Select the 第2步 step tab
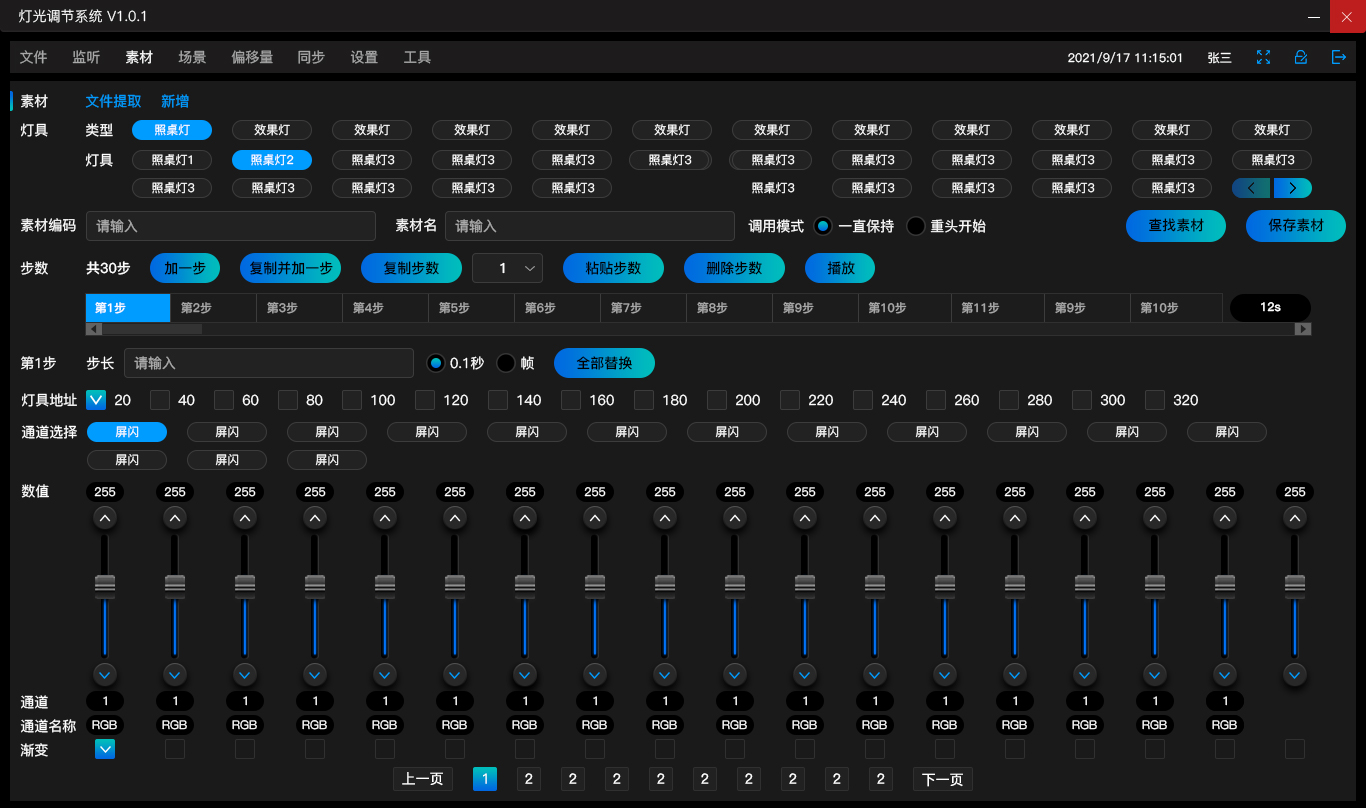This screenshot has height=808, width=1366. coord(213,308)
